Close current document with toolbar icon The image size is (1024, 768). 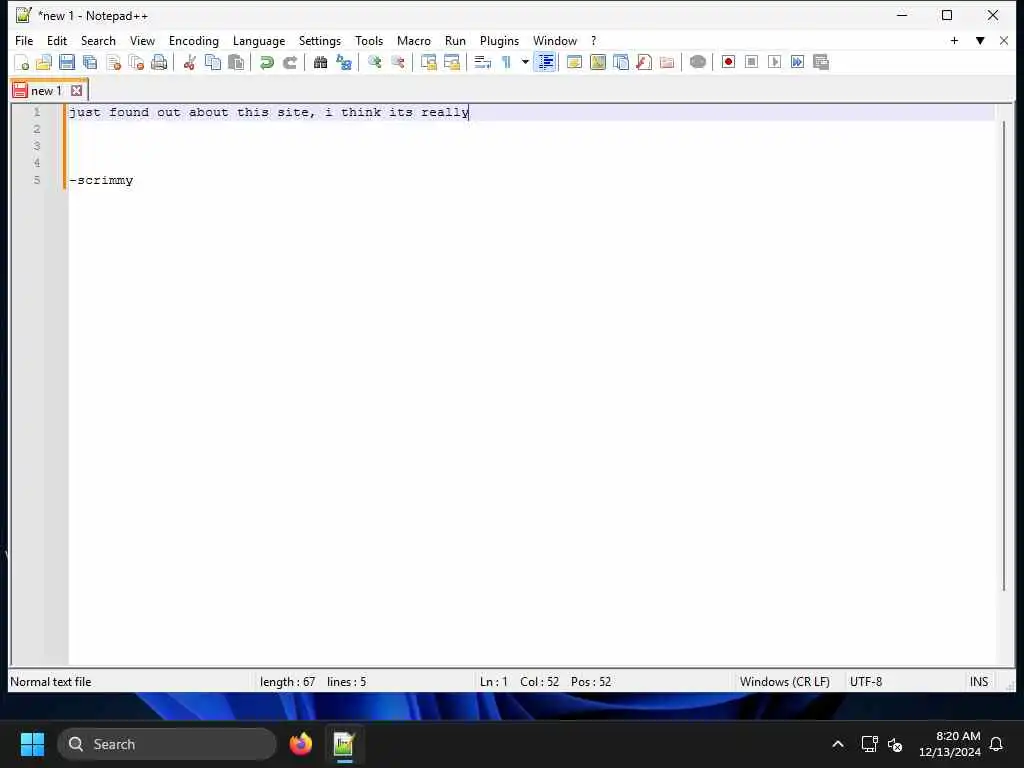coord(114,63)
